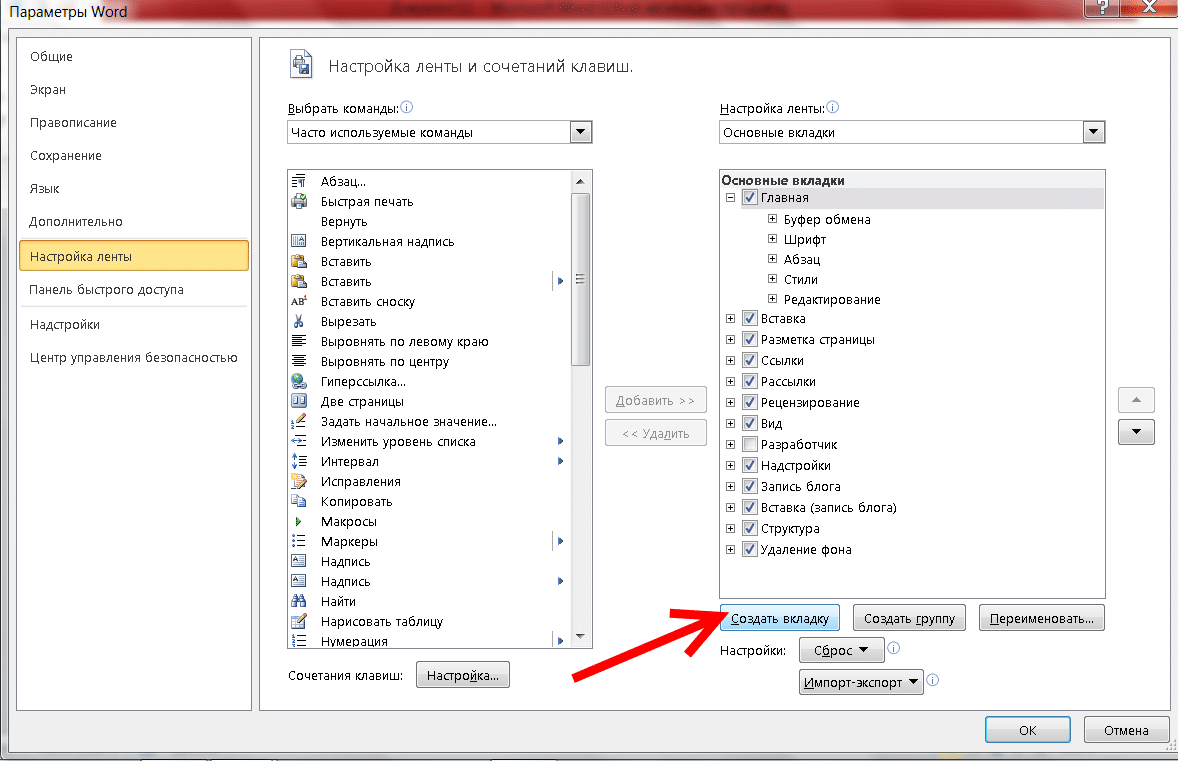Click the commands list vertical scrollbar thumb
This screenshot has width=1178, height=761.
pos(580,279)
